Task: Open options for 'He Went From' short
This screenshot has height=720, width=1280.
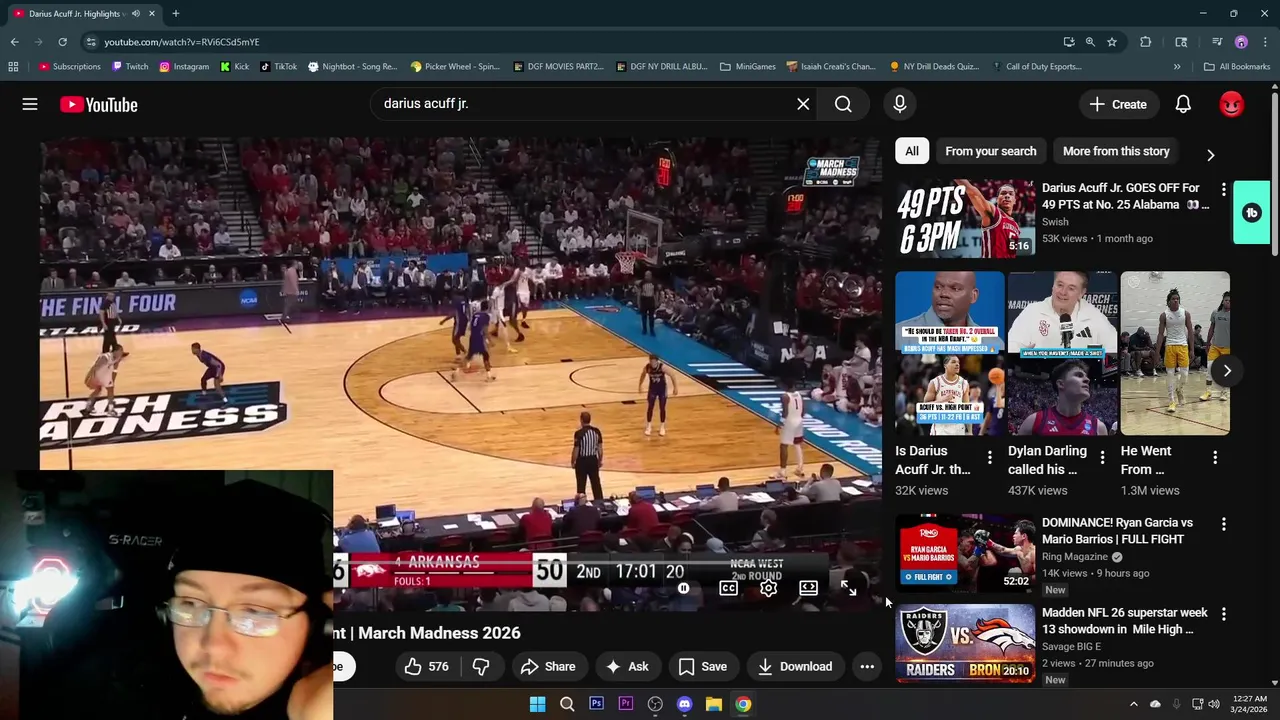Action: (x=1215, y=458)
